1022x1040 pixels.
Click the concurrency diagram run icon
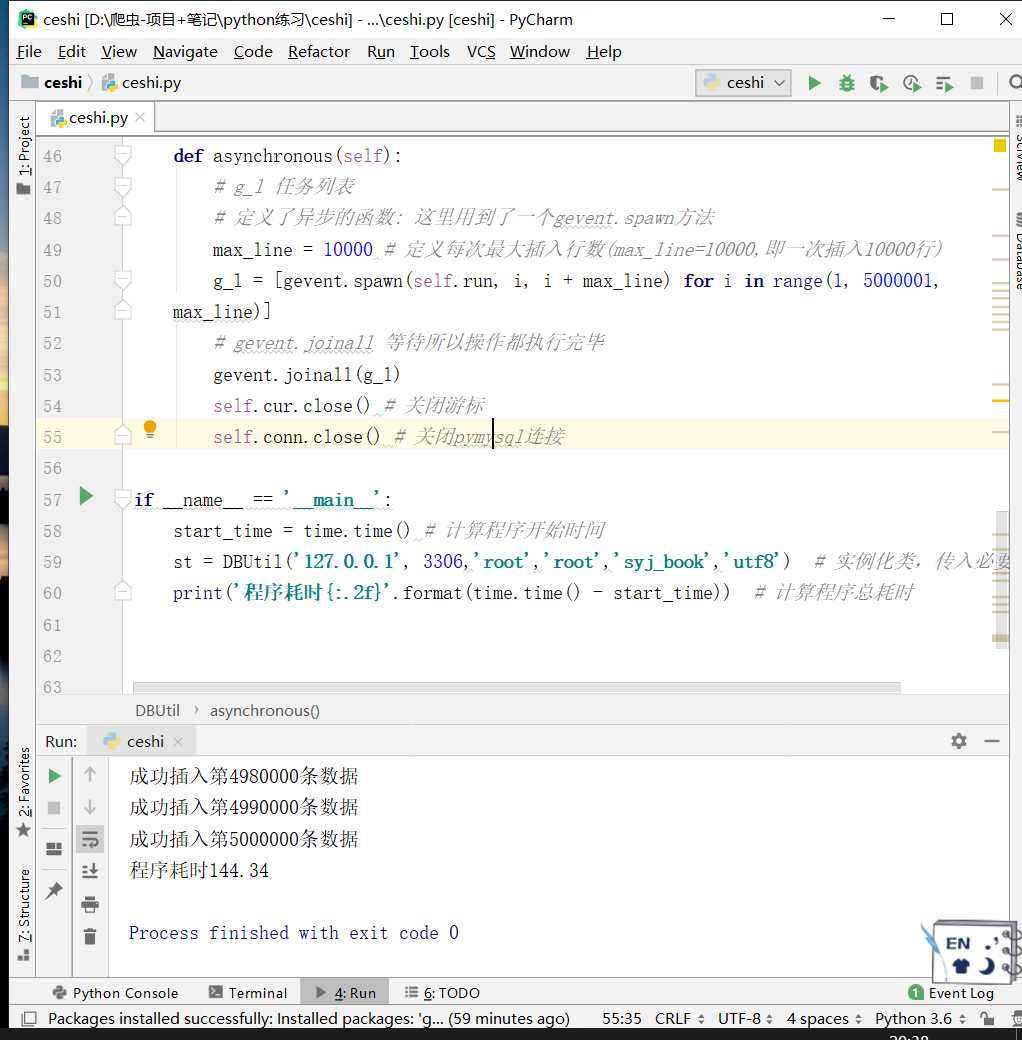click(944, 84)
